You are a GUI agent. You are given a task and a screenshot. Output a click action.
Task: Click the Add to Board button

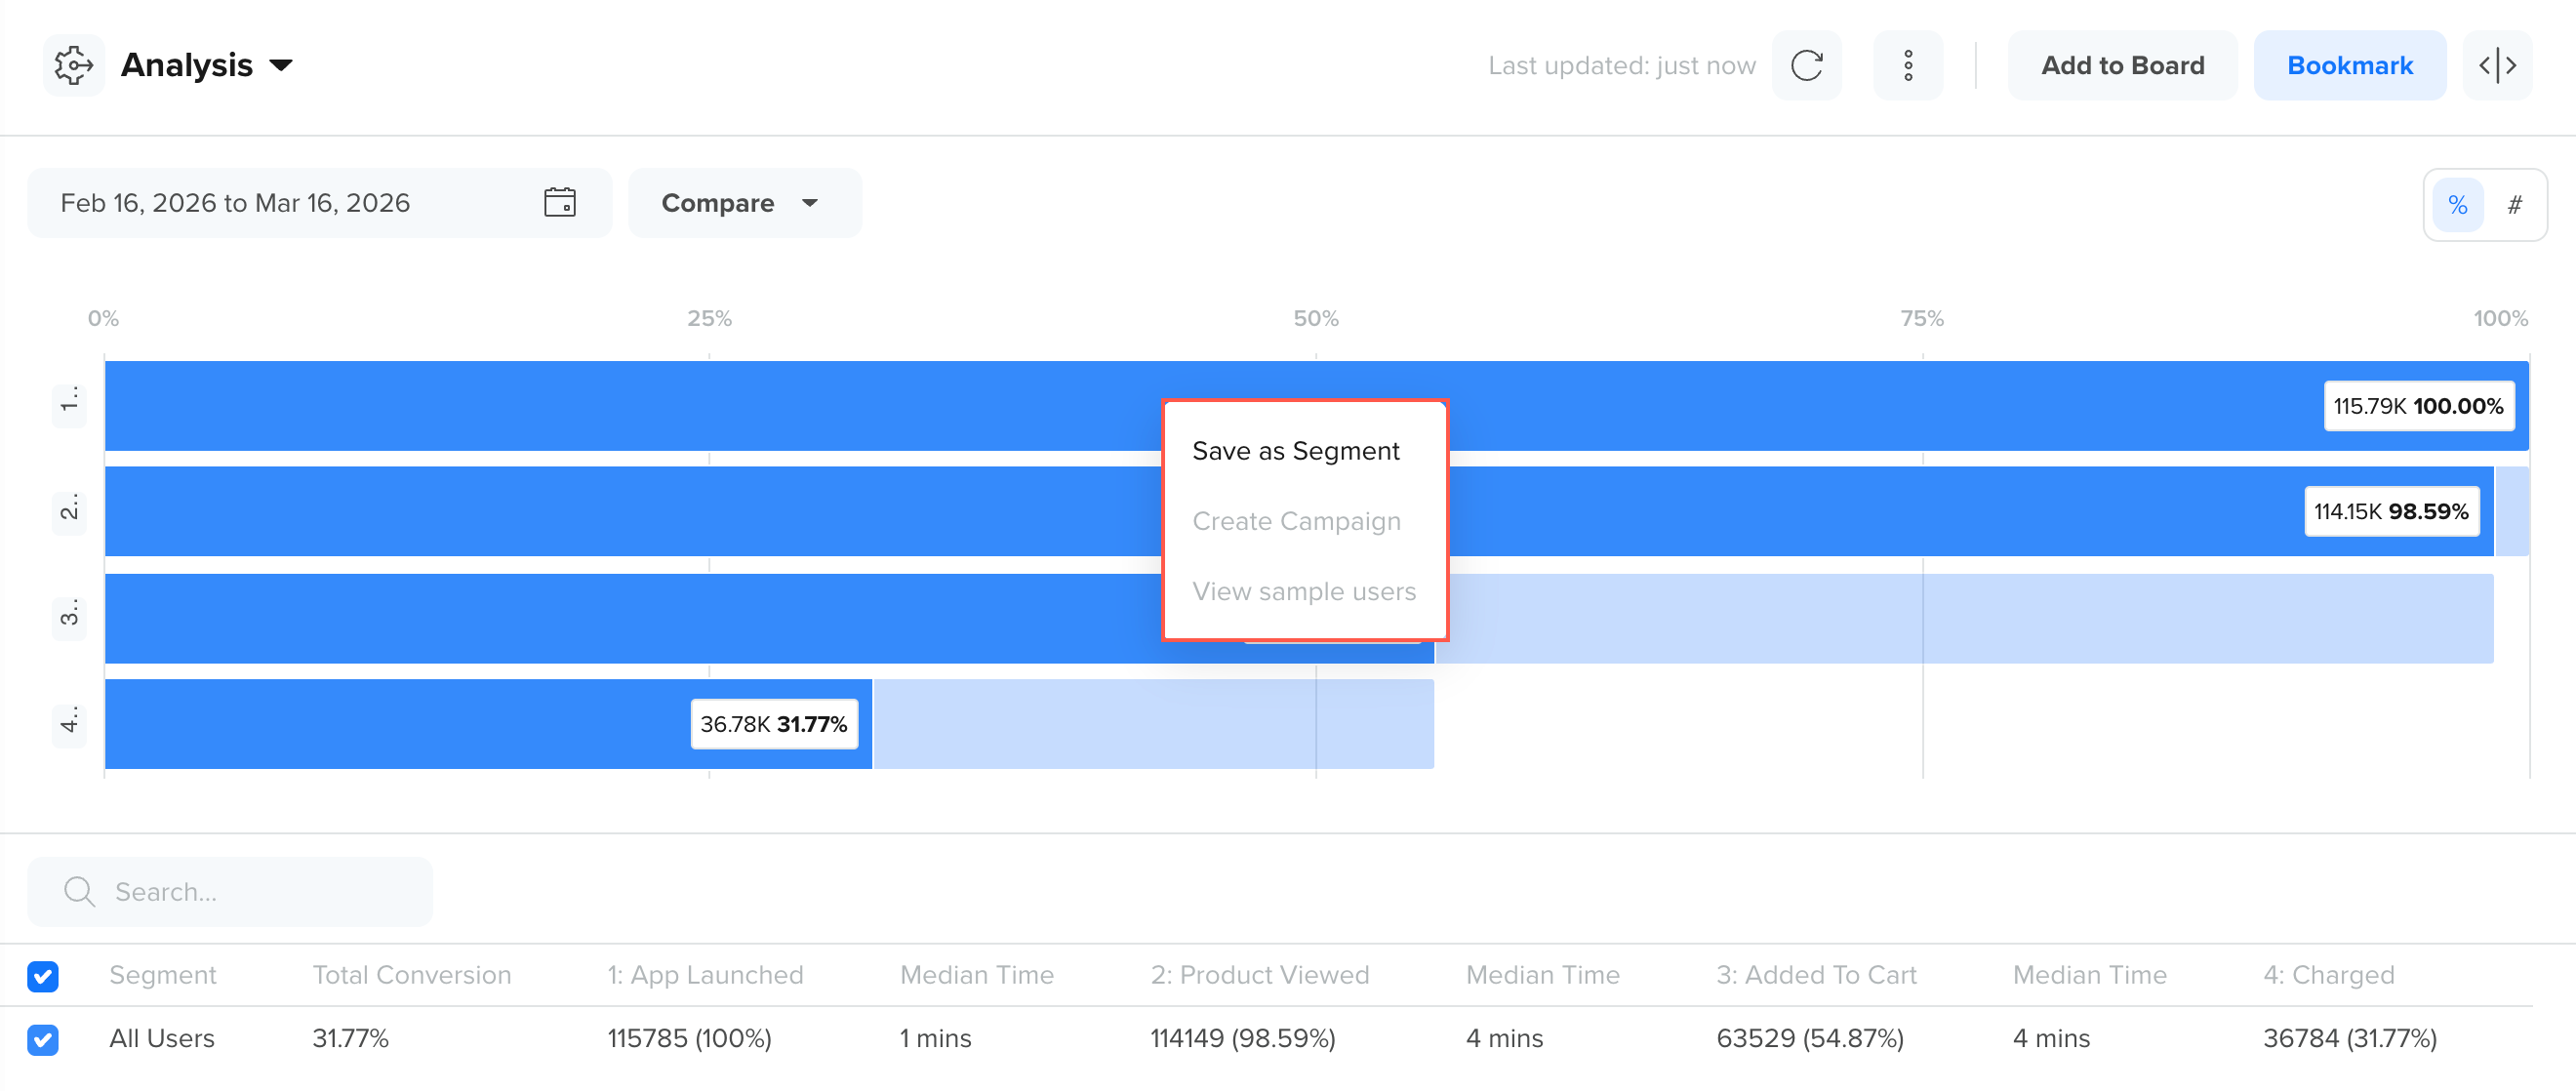tap(2121, 65)
